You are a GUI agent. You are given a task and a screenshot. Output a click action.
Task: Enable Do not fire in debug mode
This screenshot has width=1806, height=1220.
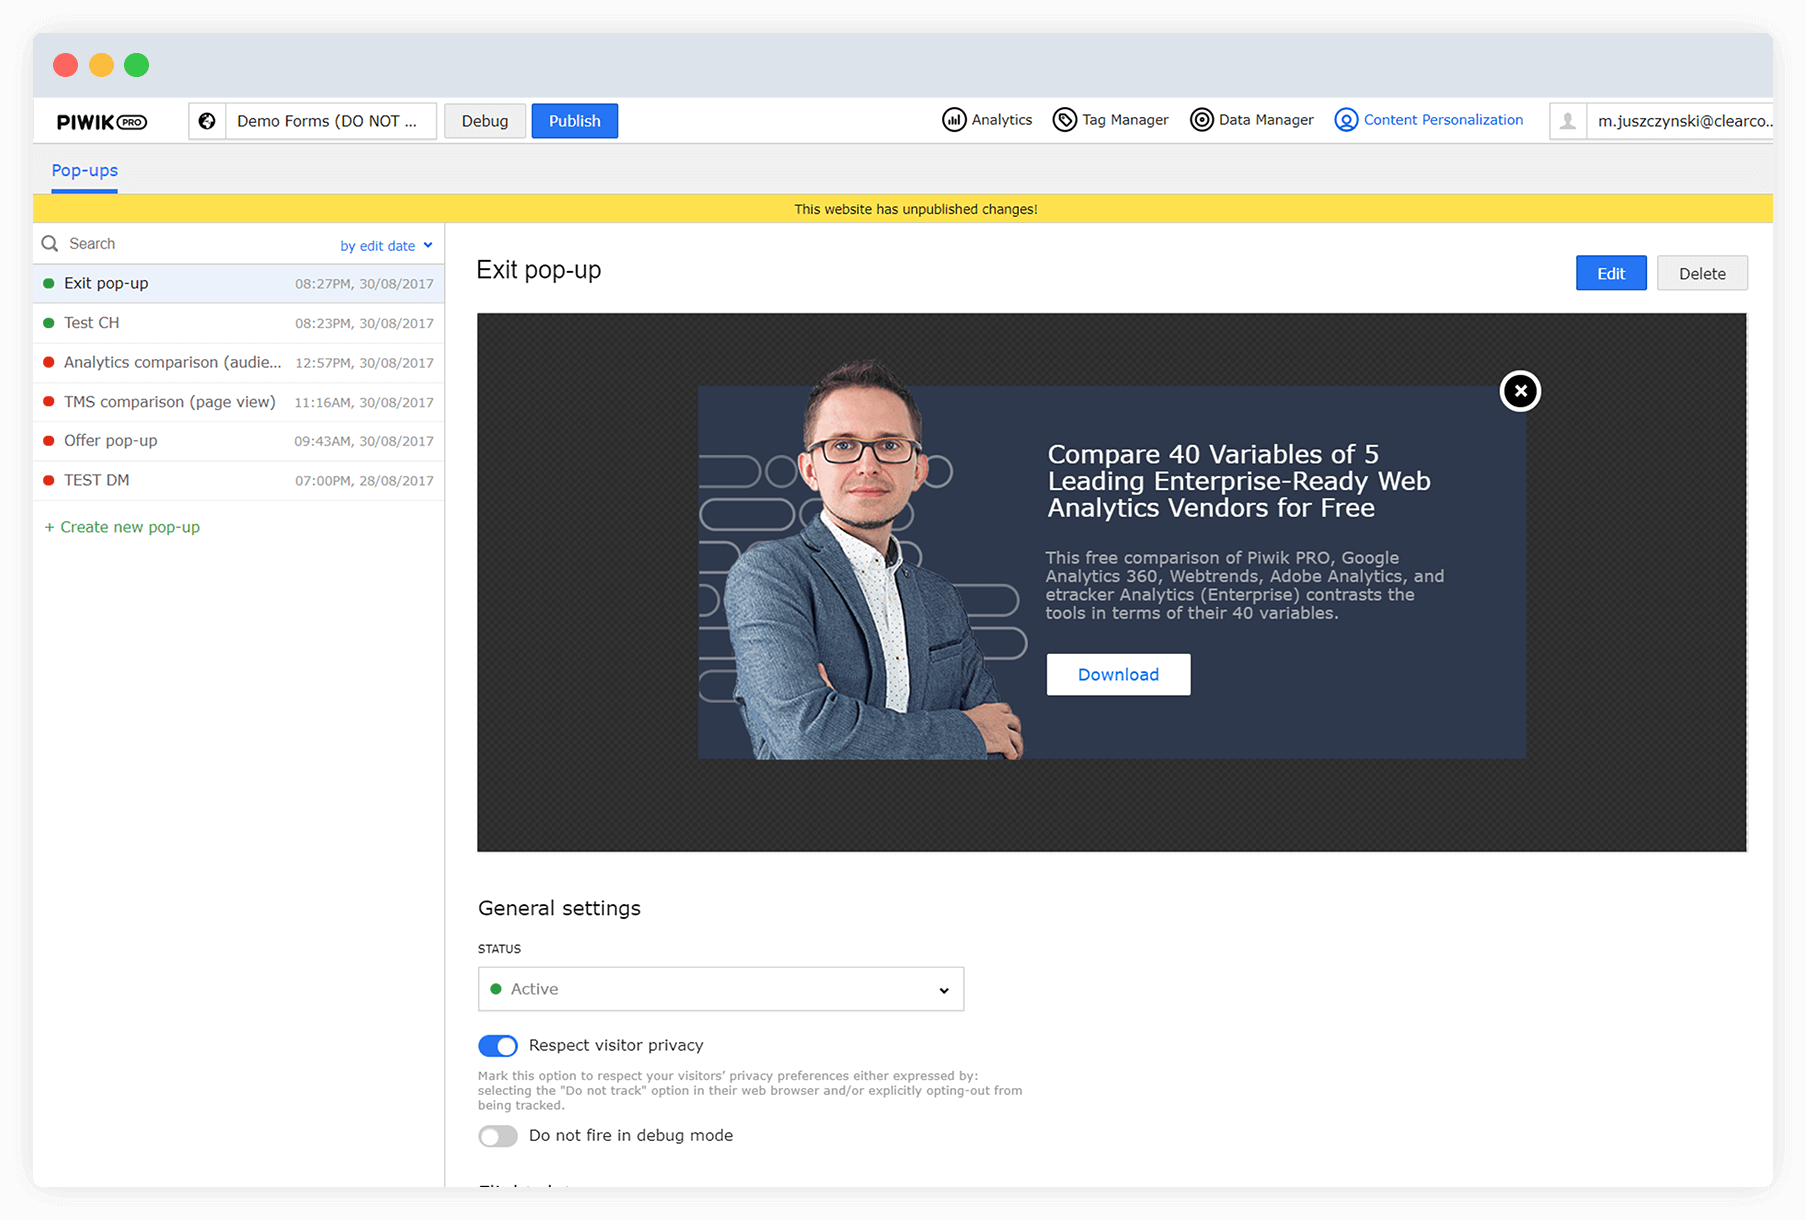(x=497, y=1136)
